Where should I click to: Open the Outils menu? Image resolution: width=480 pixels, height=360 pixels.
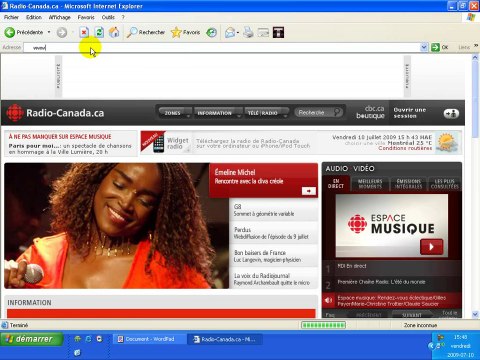[x=108, y=17]
